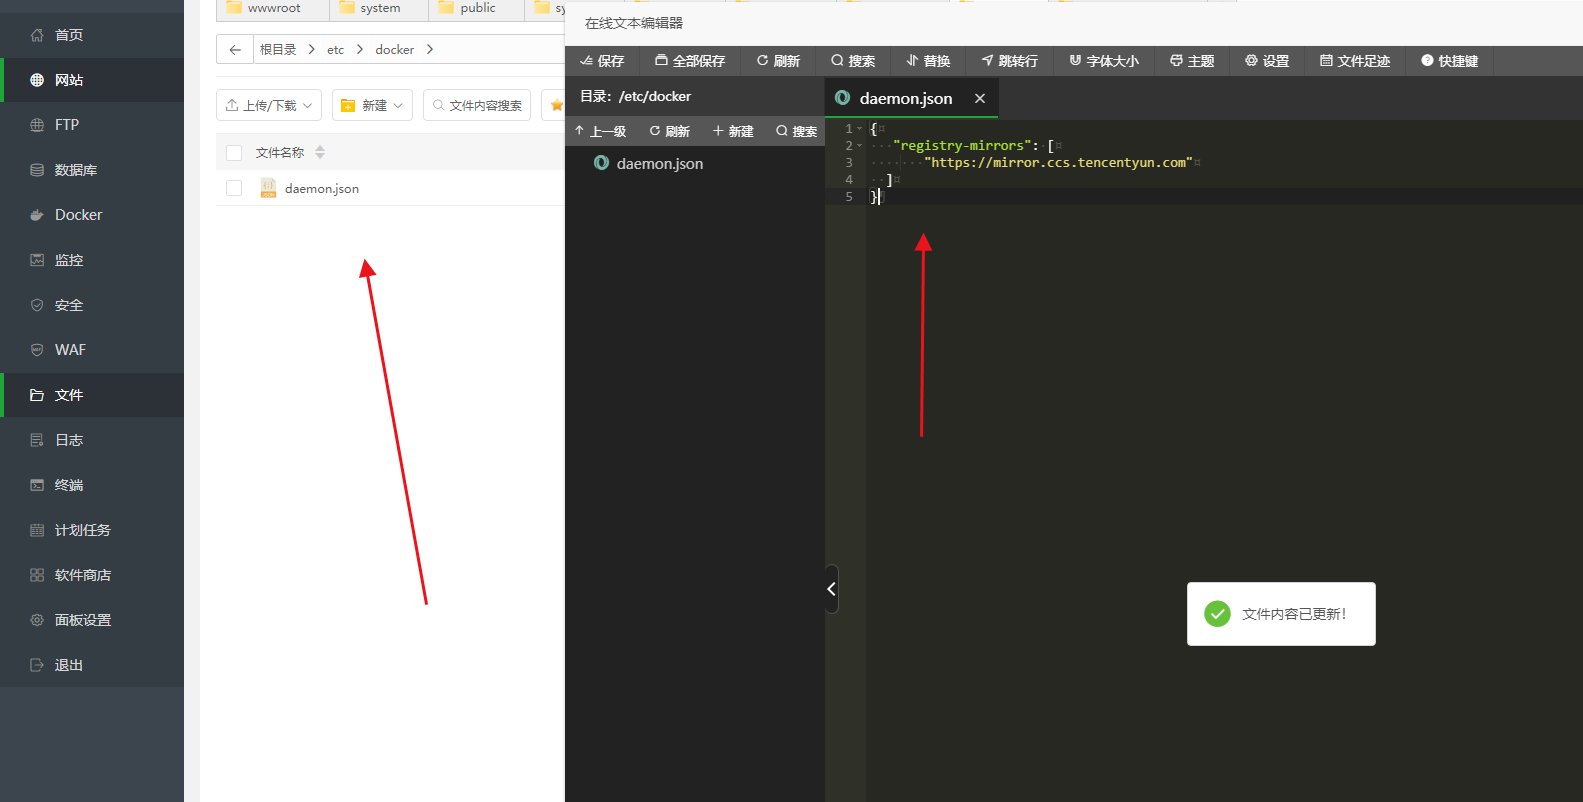Open the 新建 dropdown in file manager

tap(372, 105)
